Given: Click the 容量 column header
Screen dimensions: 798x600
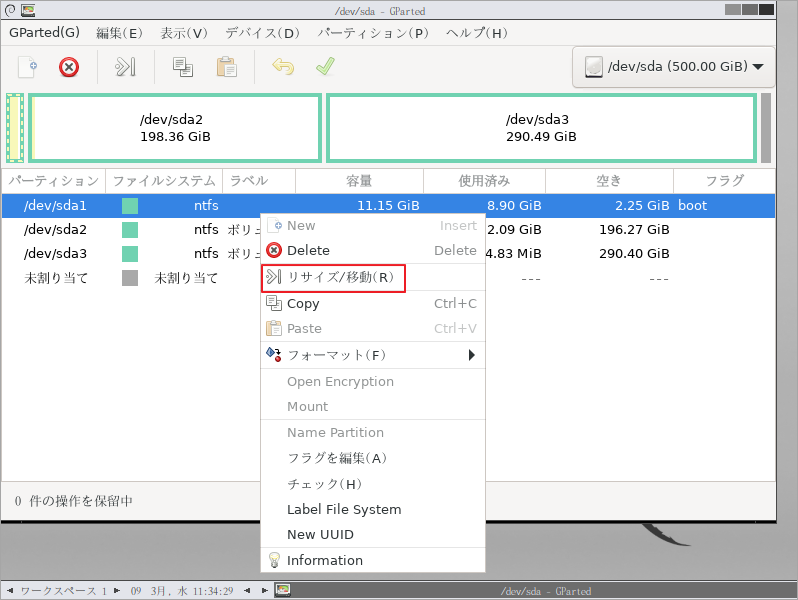Looking at the screenshot, I should pos(359,181).
